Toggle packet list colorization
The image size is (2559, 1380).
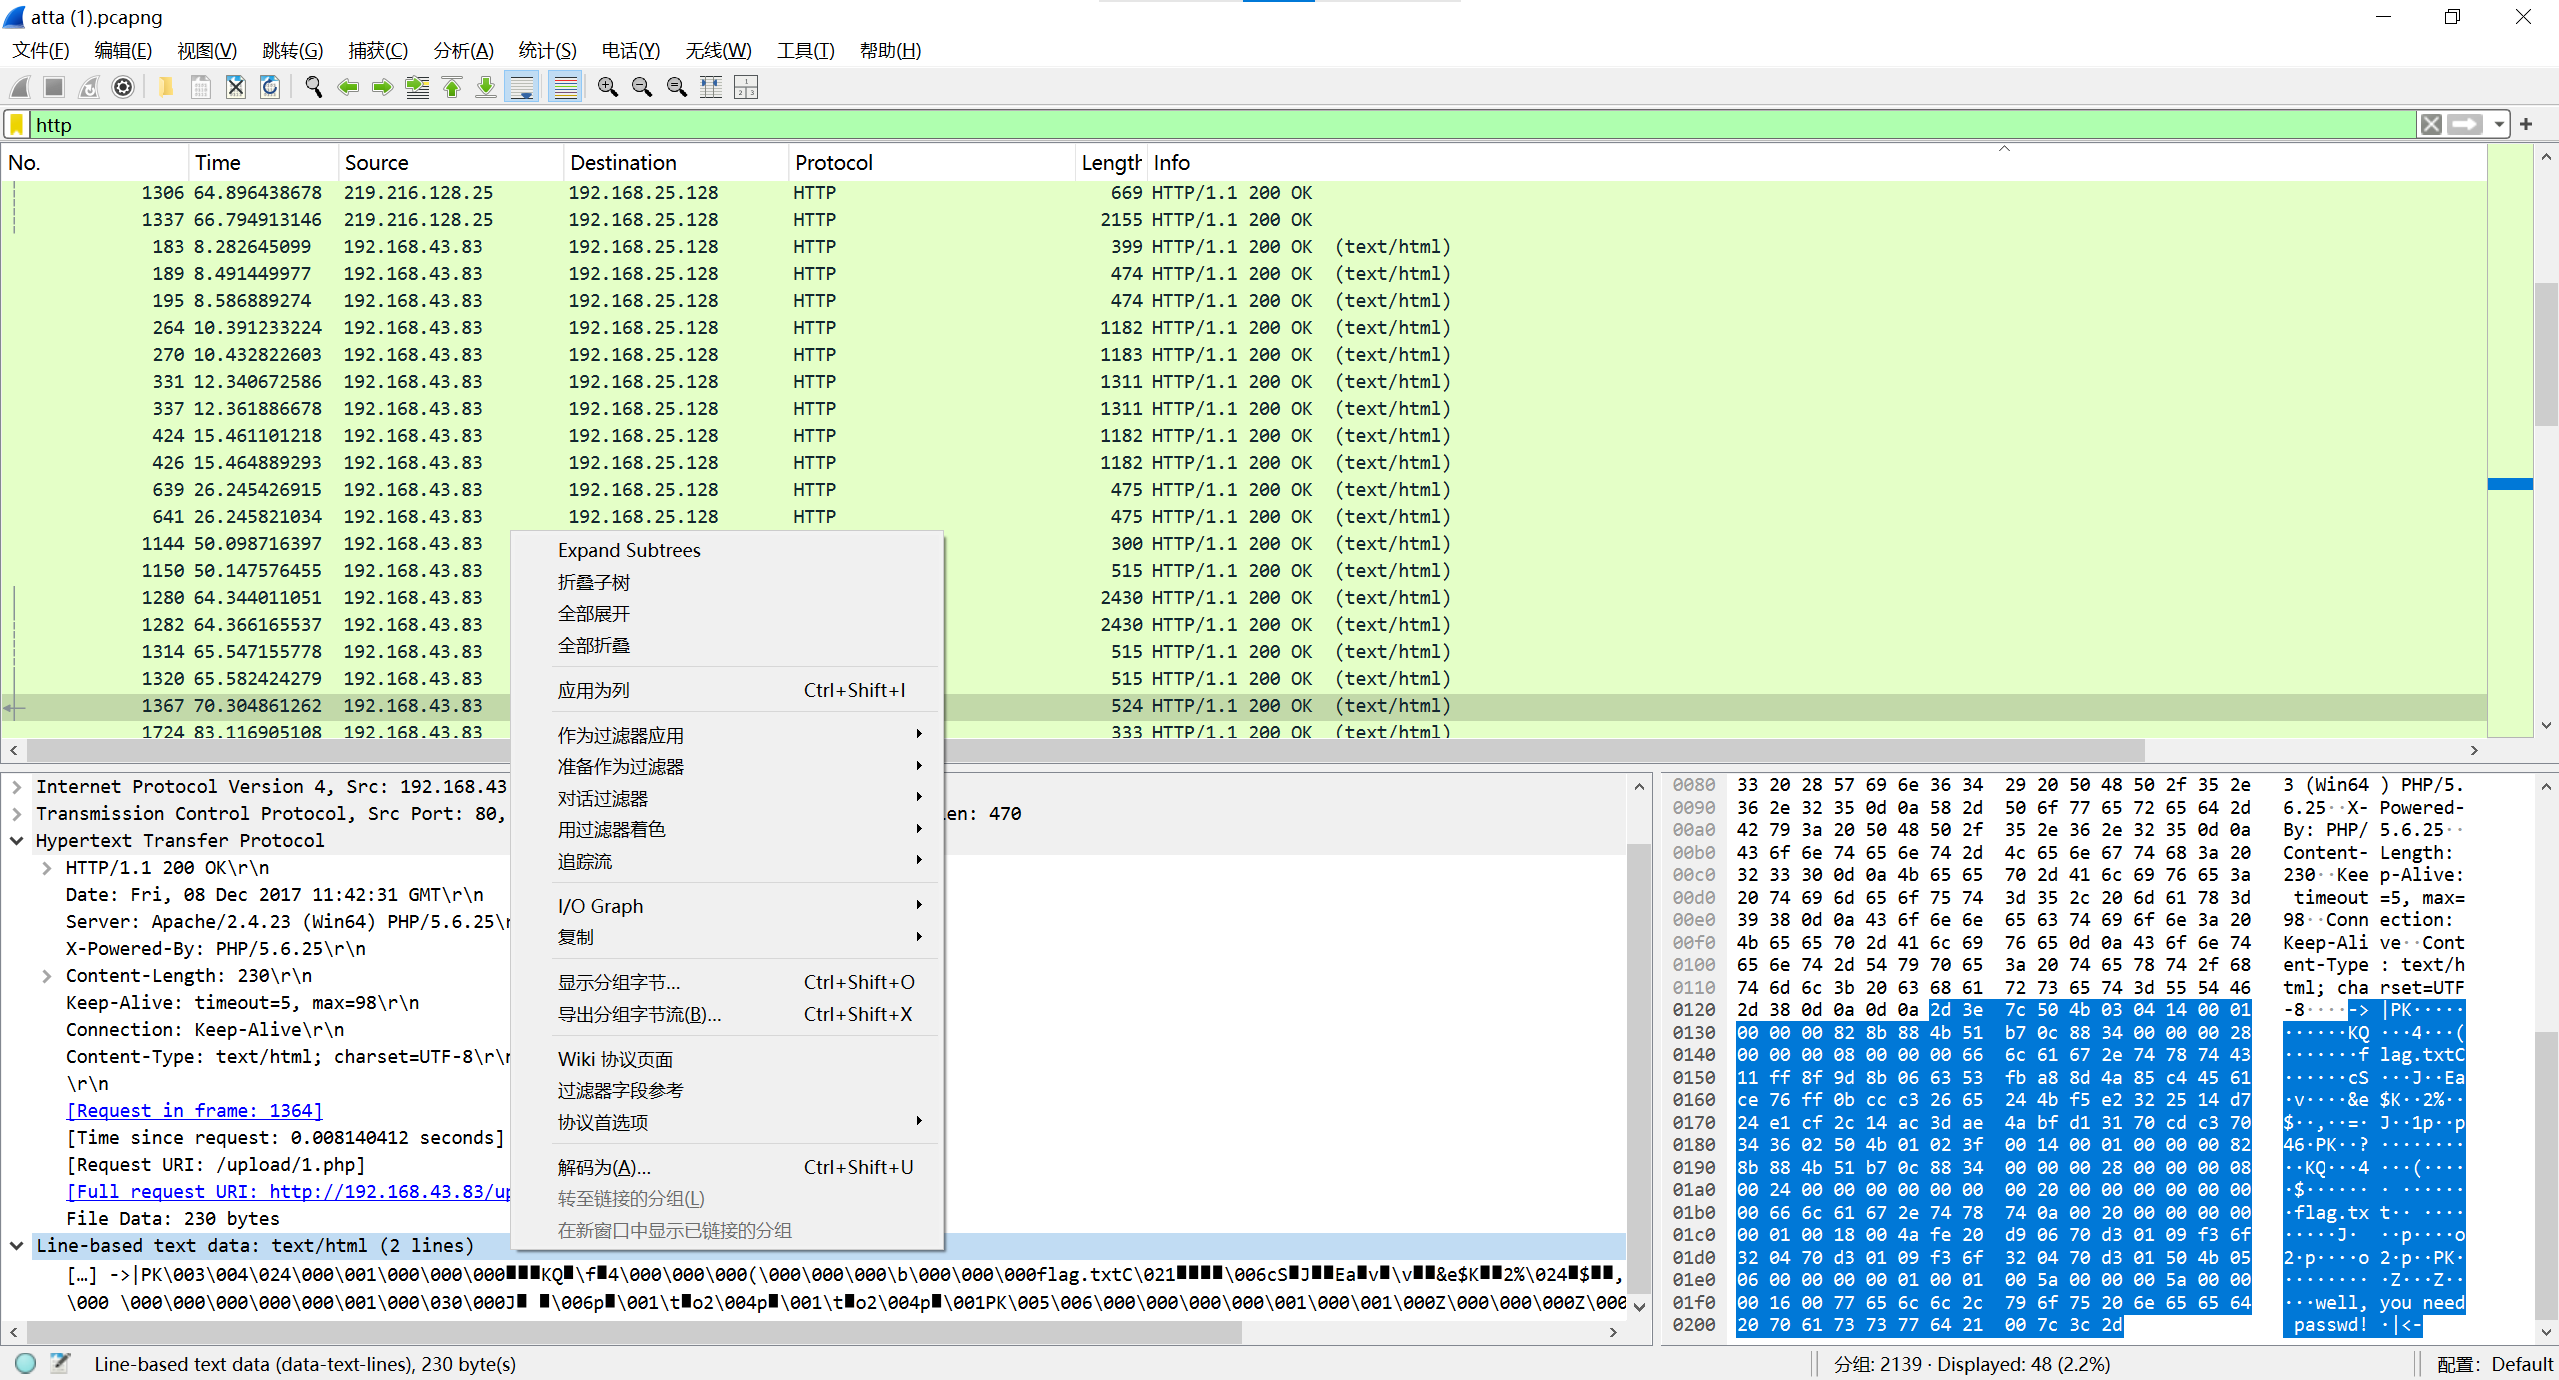point(566,88)
